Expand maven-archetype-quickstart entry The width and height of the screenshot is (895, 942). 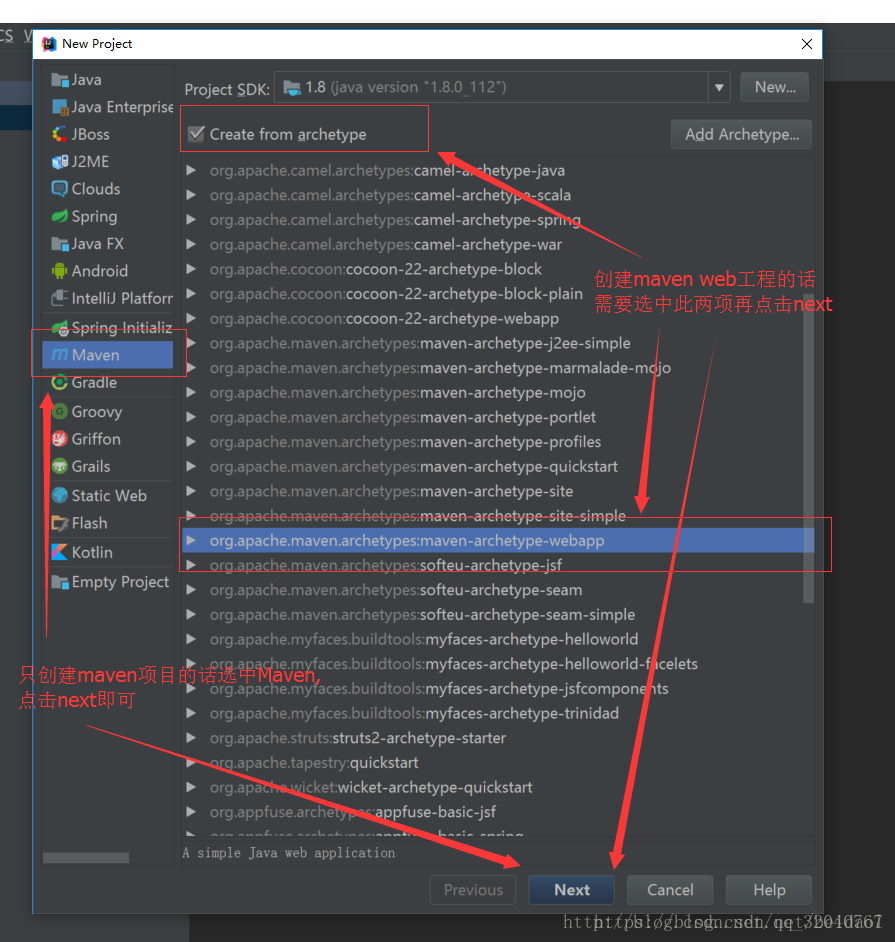[191, 467]
